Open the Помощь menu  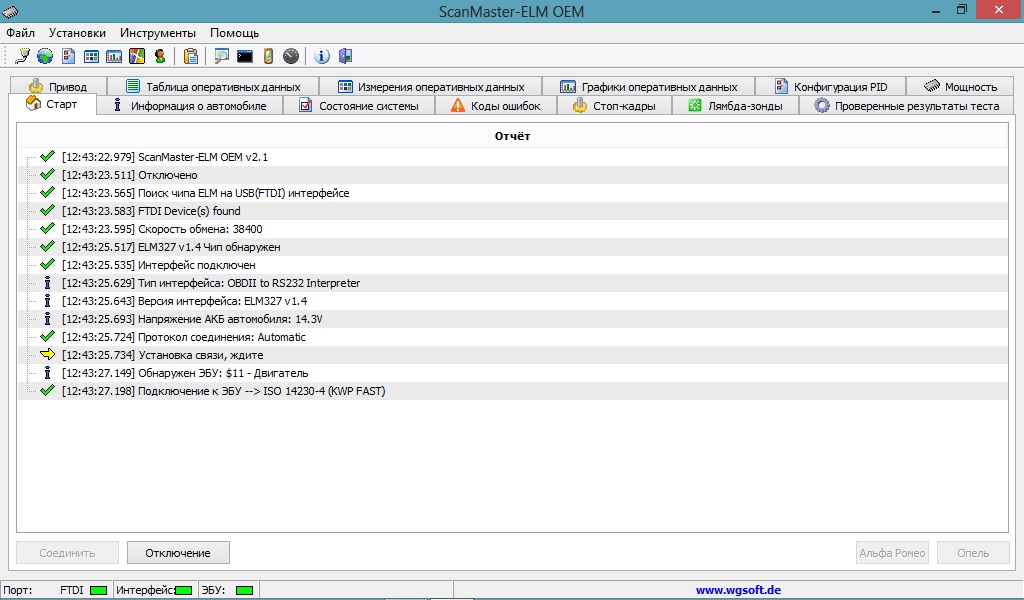(234, 33)
